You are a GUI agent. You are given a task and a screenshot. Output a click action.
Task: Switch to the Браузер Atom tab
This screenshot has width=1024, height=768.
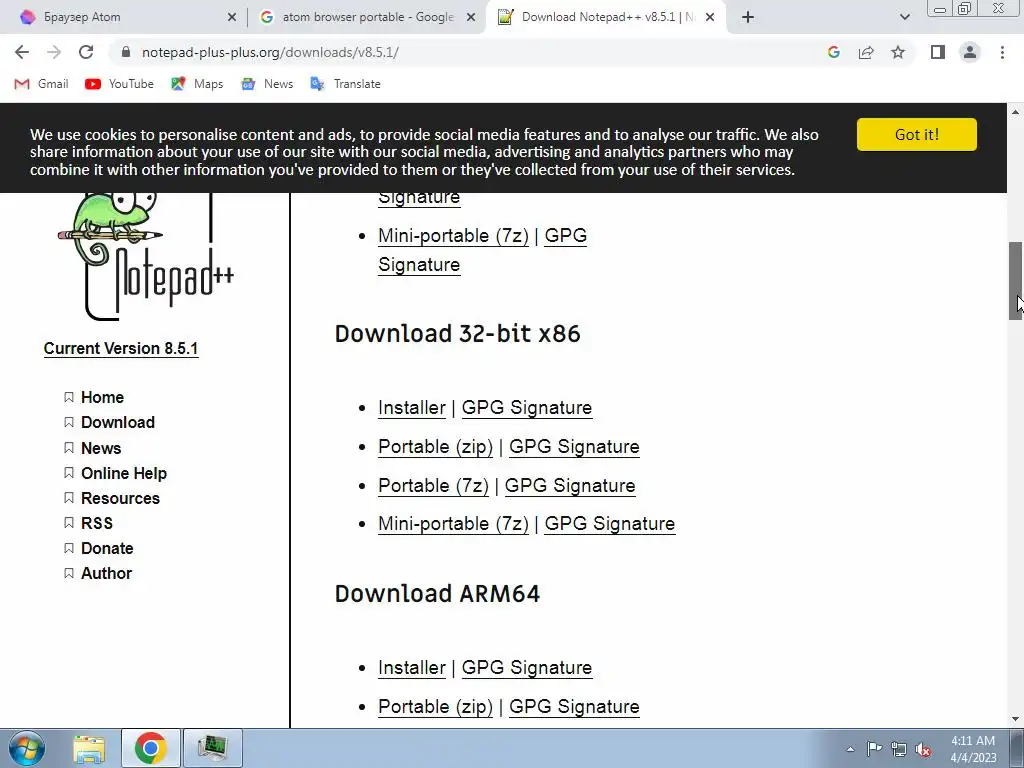pos(124,17)
